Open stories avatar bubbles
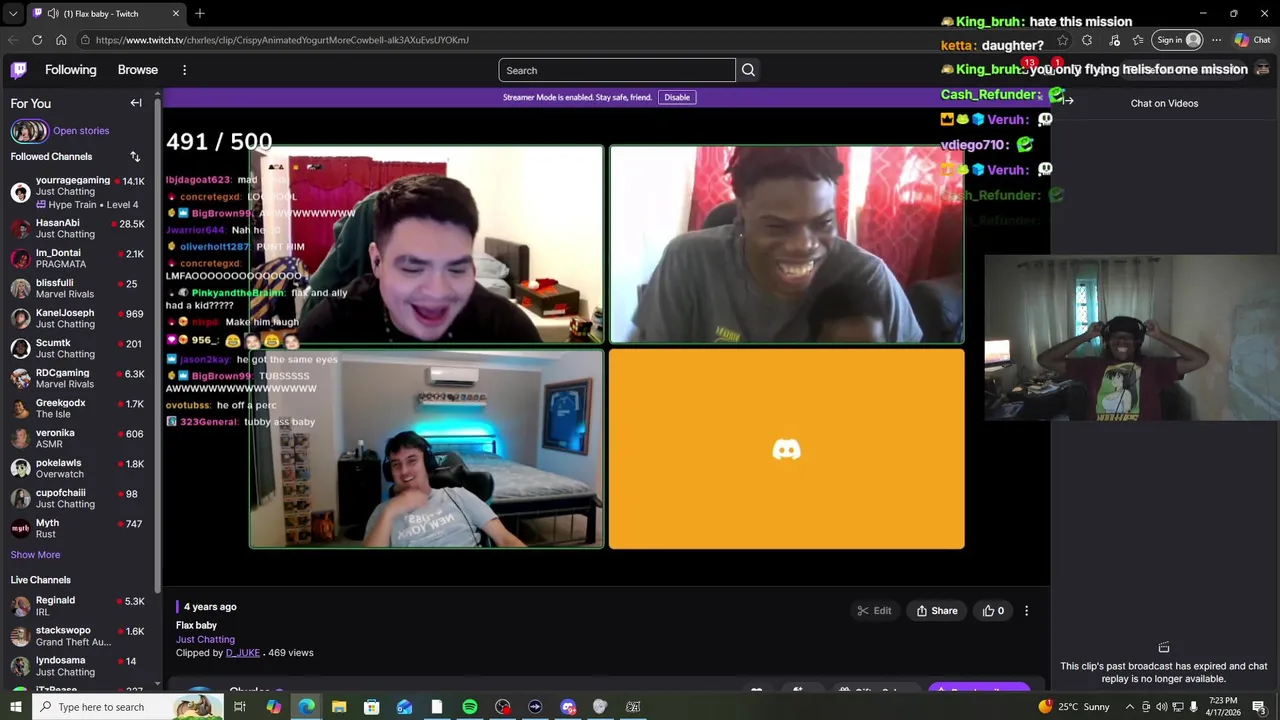 click(x=29, y=131)
